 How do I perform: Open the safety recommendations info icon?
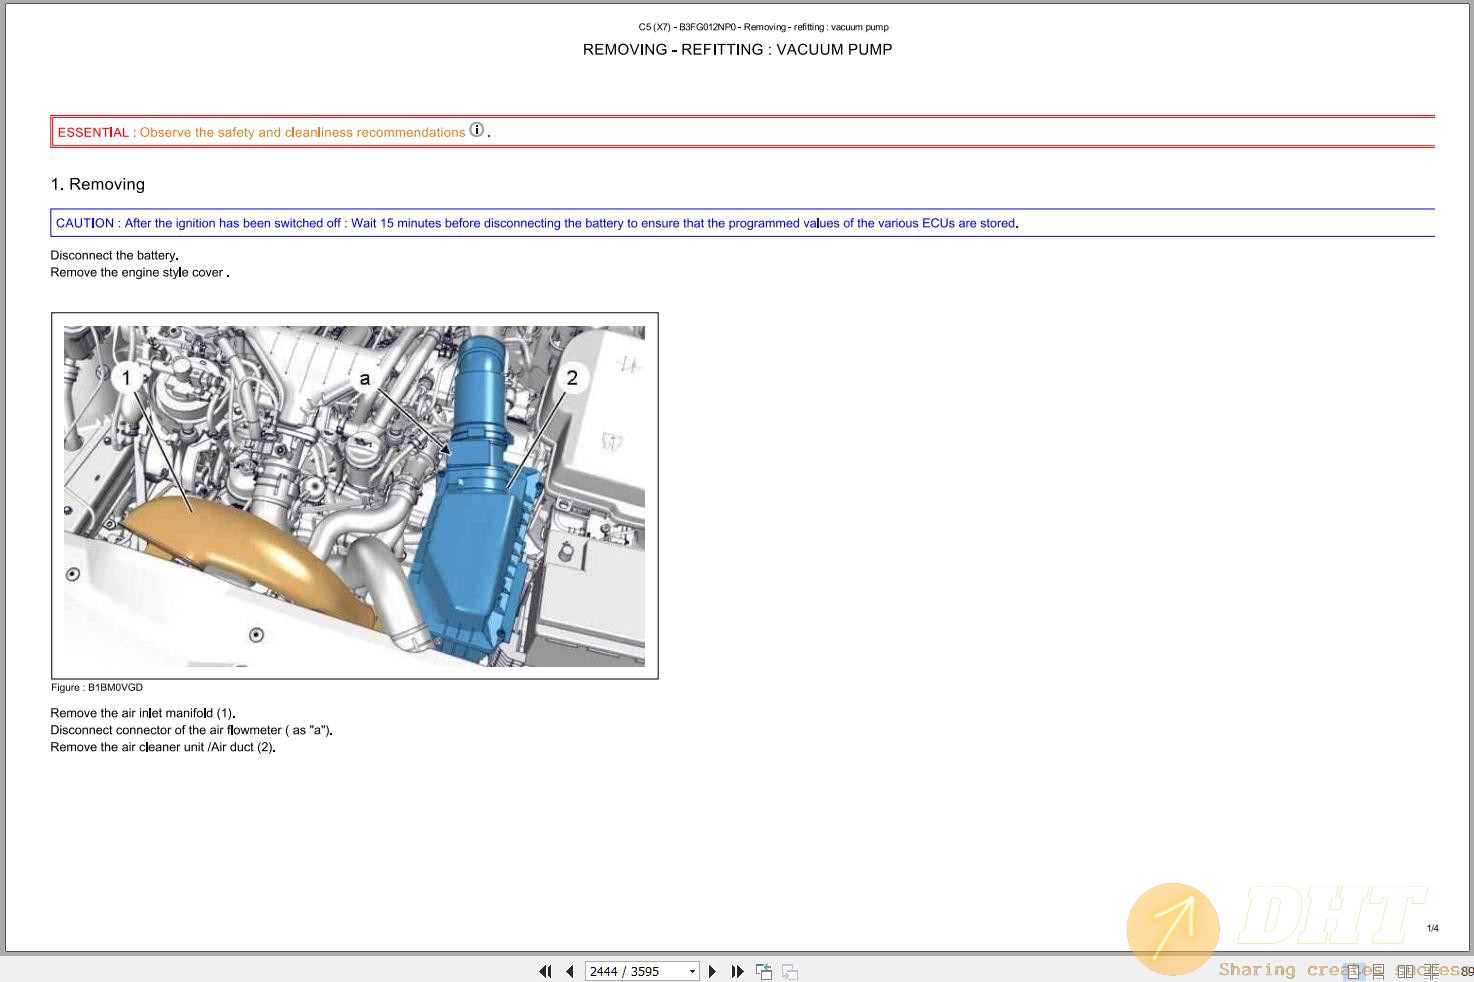tap(477, 130)
